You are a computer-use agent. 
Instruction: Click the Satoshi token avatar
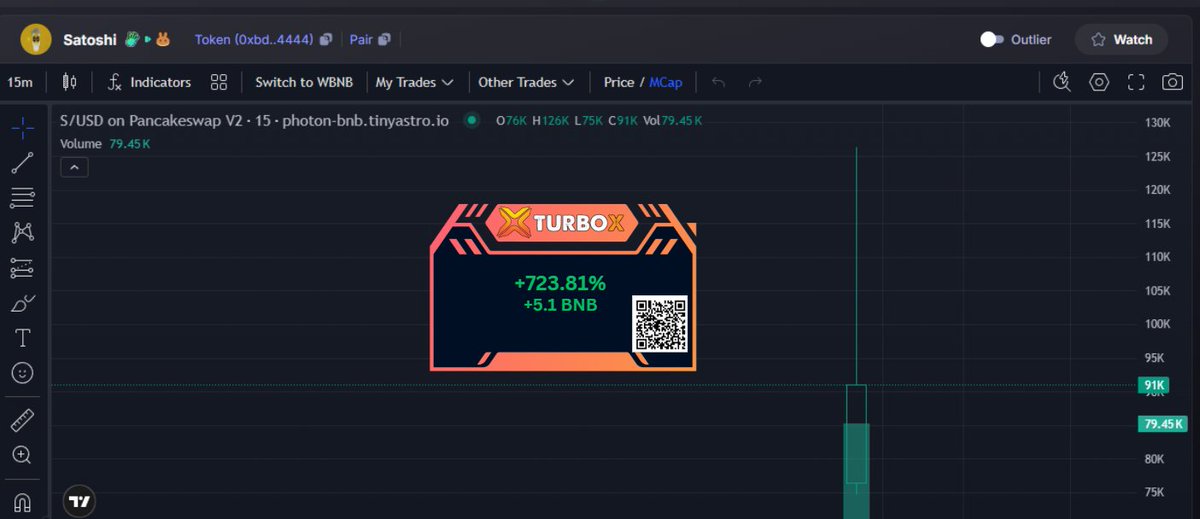pos(37,40)
